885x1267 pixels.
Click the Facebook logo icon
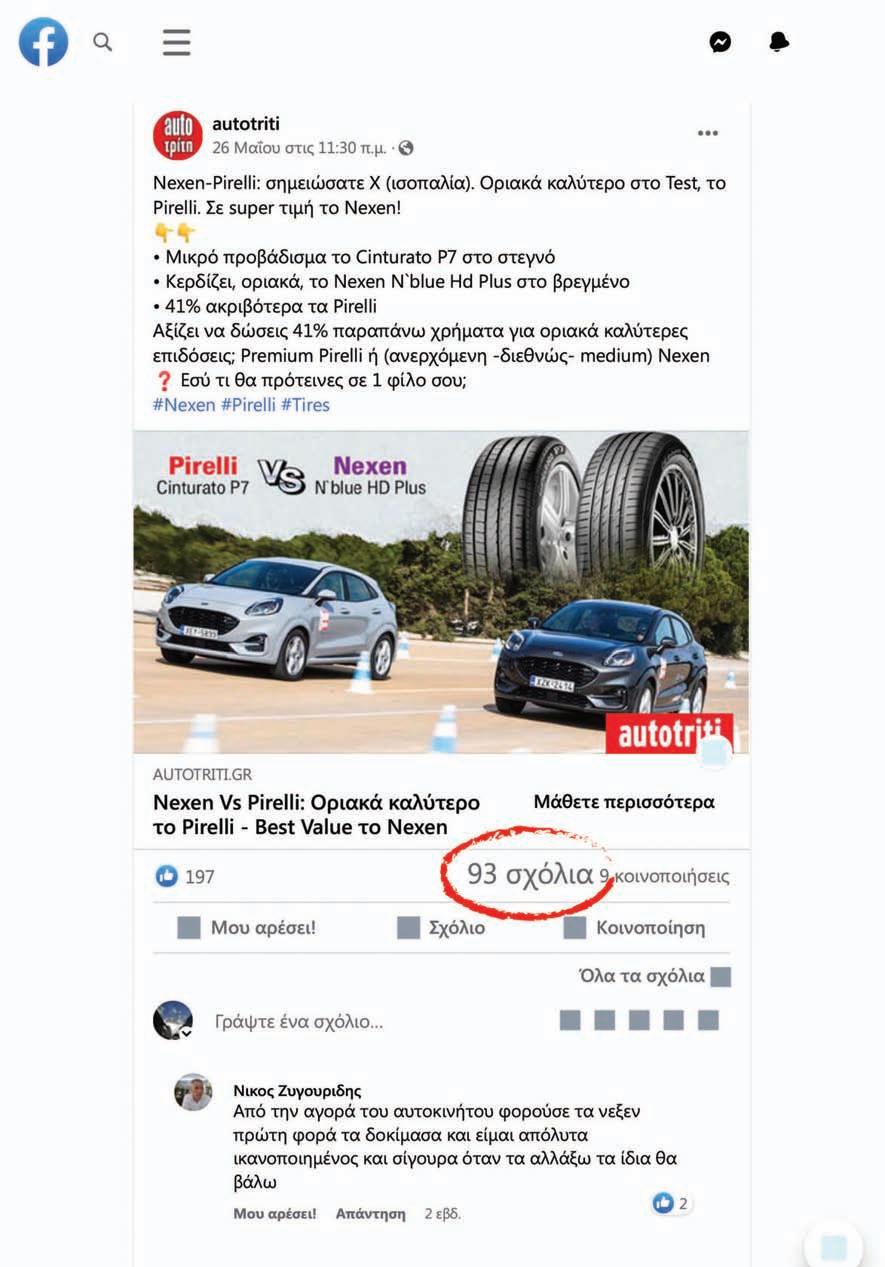[x=44, y=42]
